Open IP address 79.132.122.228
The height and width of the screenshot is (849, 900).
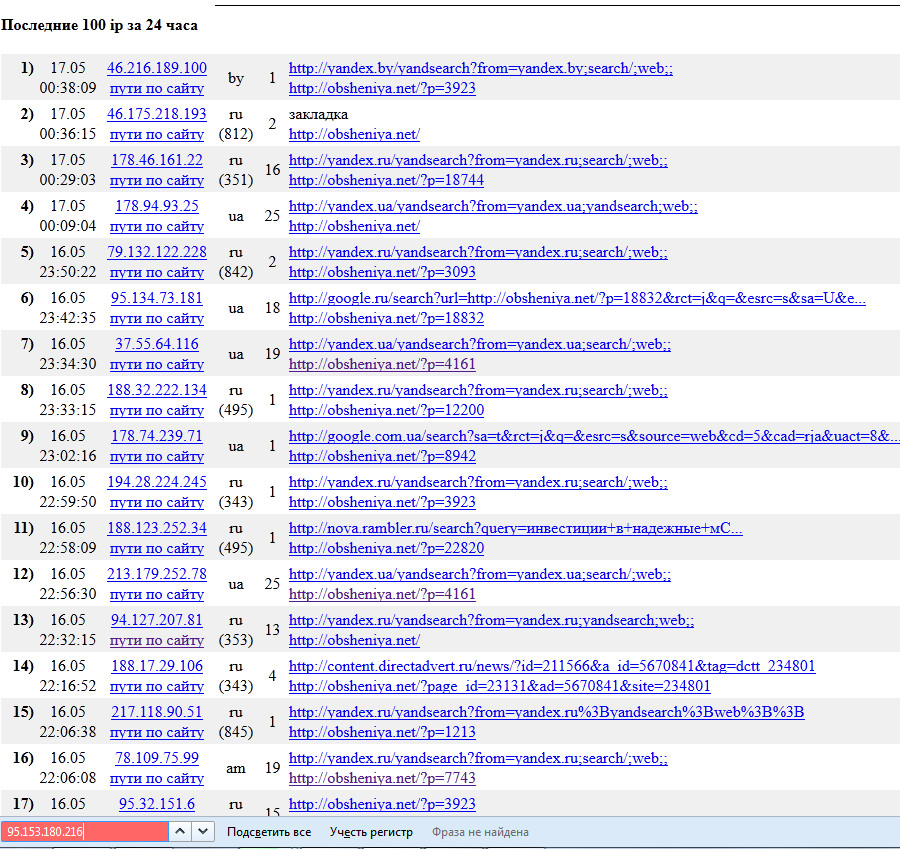tap(157, 251)
